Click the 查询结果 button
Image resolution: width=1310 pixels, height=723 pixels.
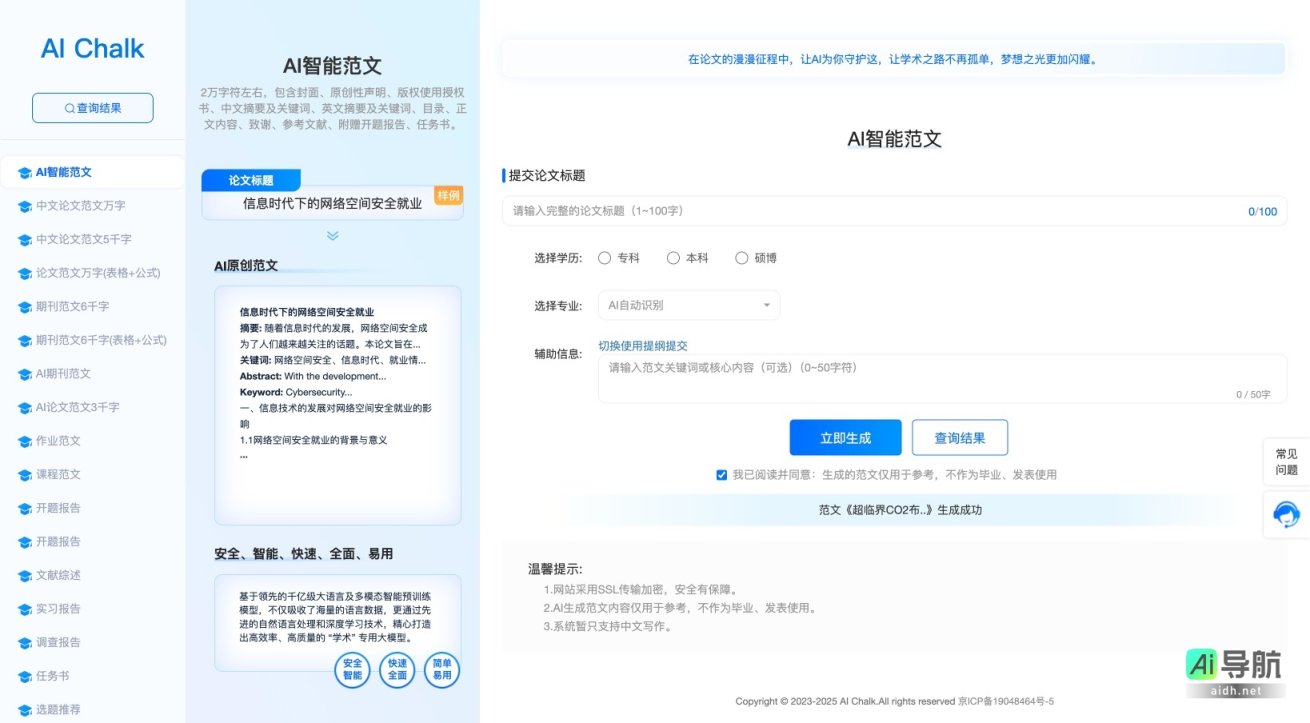click(960, 437)
